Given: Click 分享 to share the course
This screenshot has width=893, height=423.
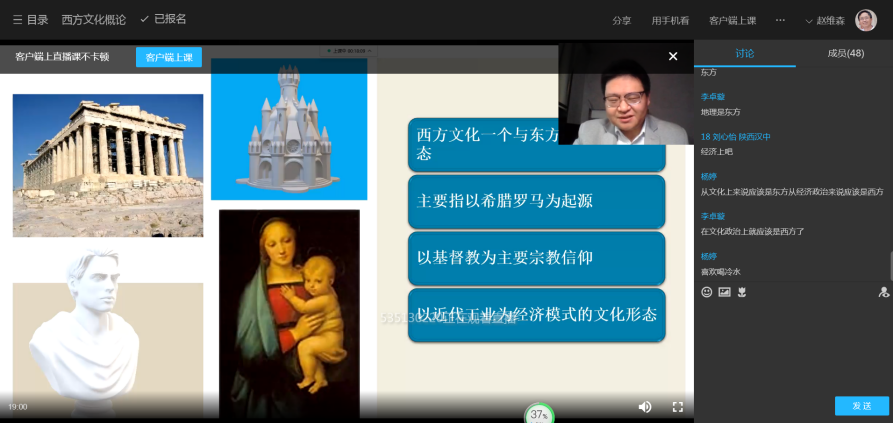Looking at the screenshot, I should coord(621,20).
